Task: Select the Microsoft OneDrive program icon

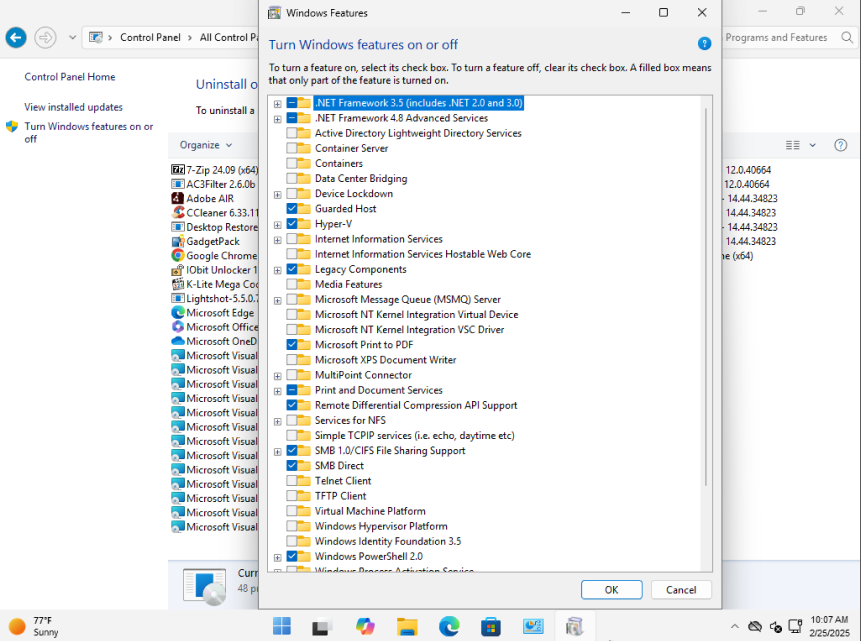Action: [177, 341]
